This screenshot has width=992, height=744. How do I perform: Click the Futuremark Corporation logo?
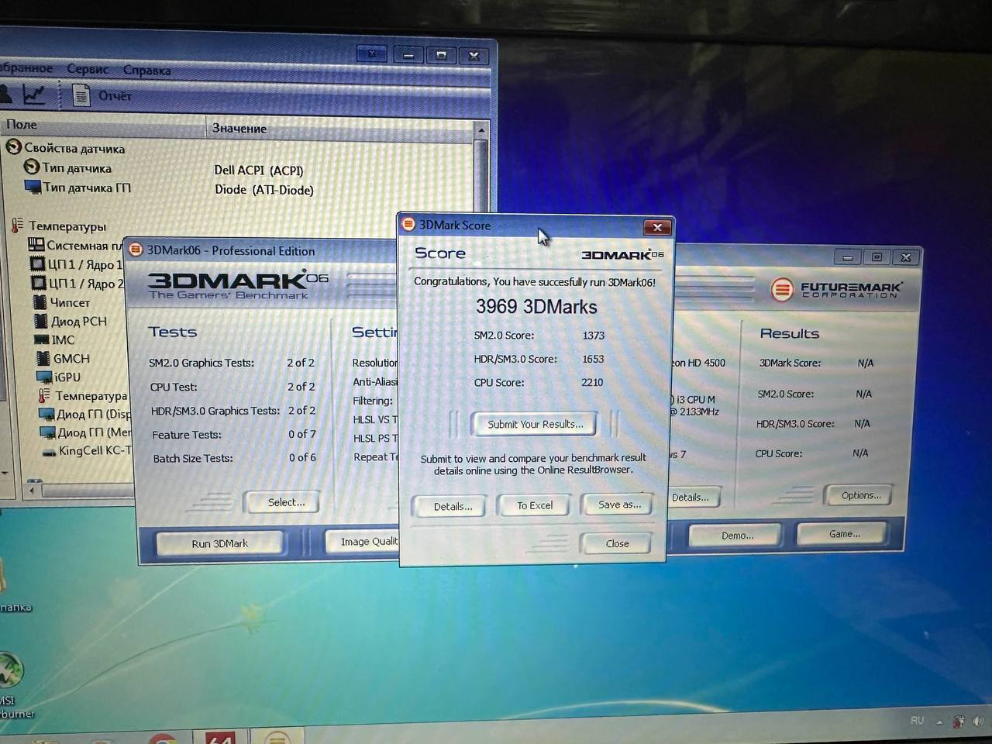point(836,289)
